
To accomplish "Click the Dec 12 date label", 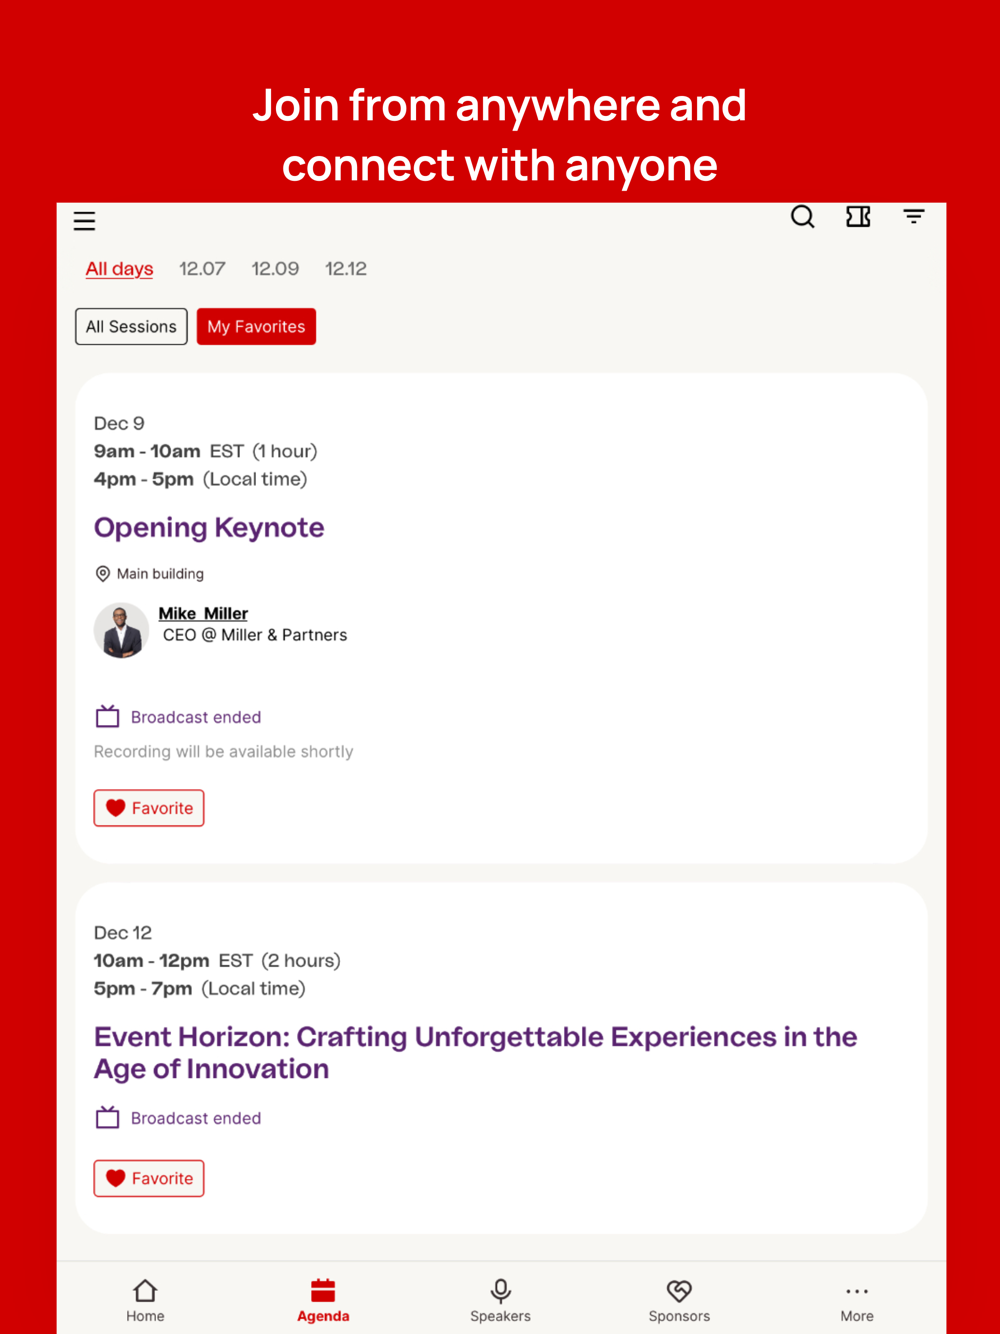I will coord(123,933).
